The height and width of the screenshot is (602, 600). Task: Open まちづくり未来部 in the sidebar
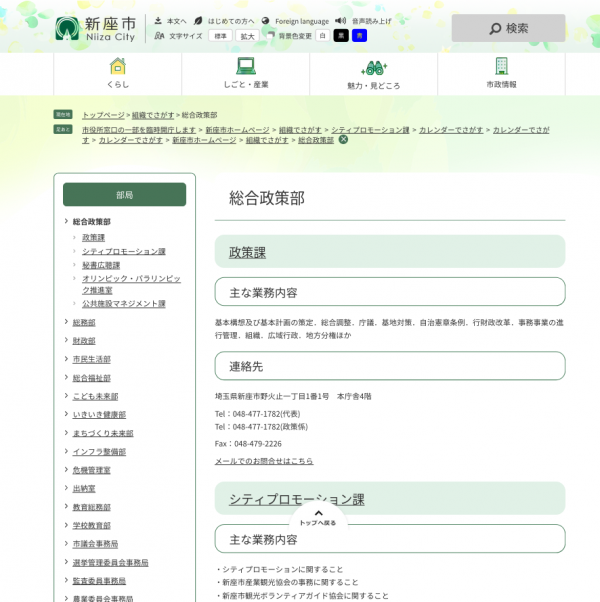click(x=103, y=433)
